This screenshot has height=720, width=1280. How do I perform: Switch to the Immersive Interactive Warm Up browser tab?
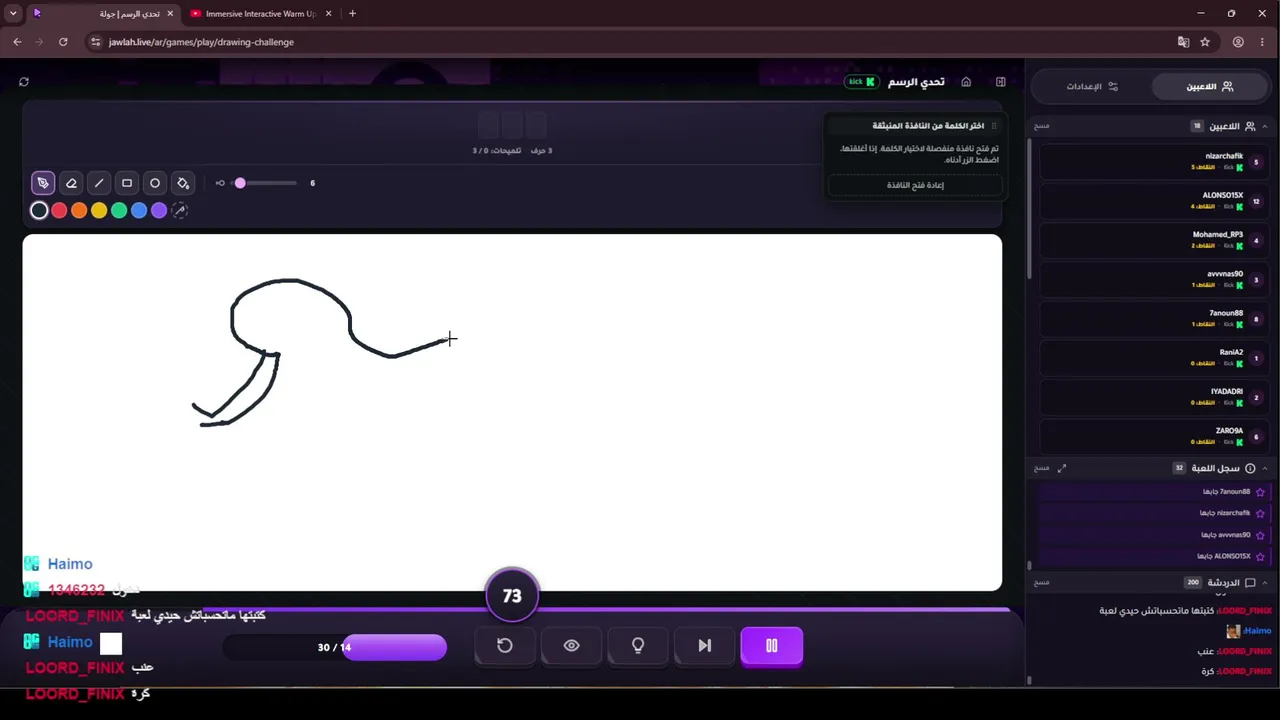tap(260, 14)
